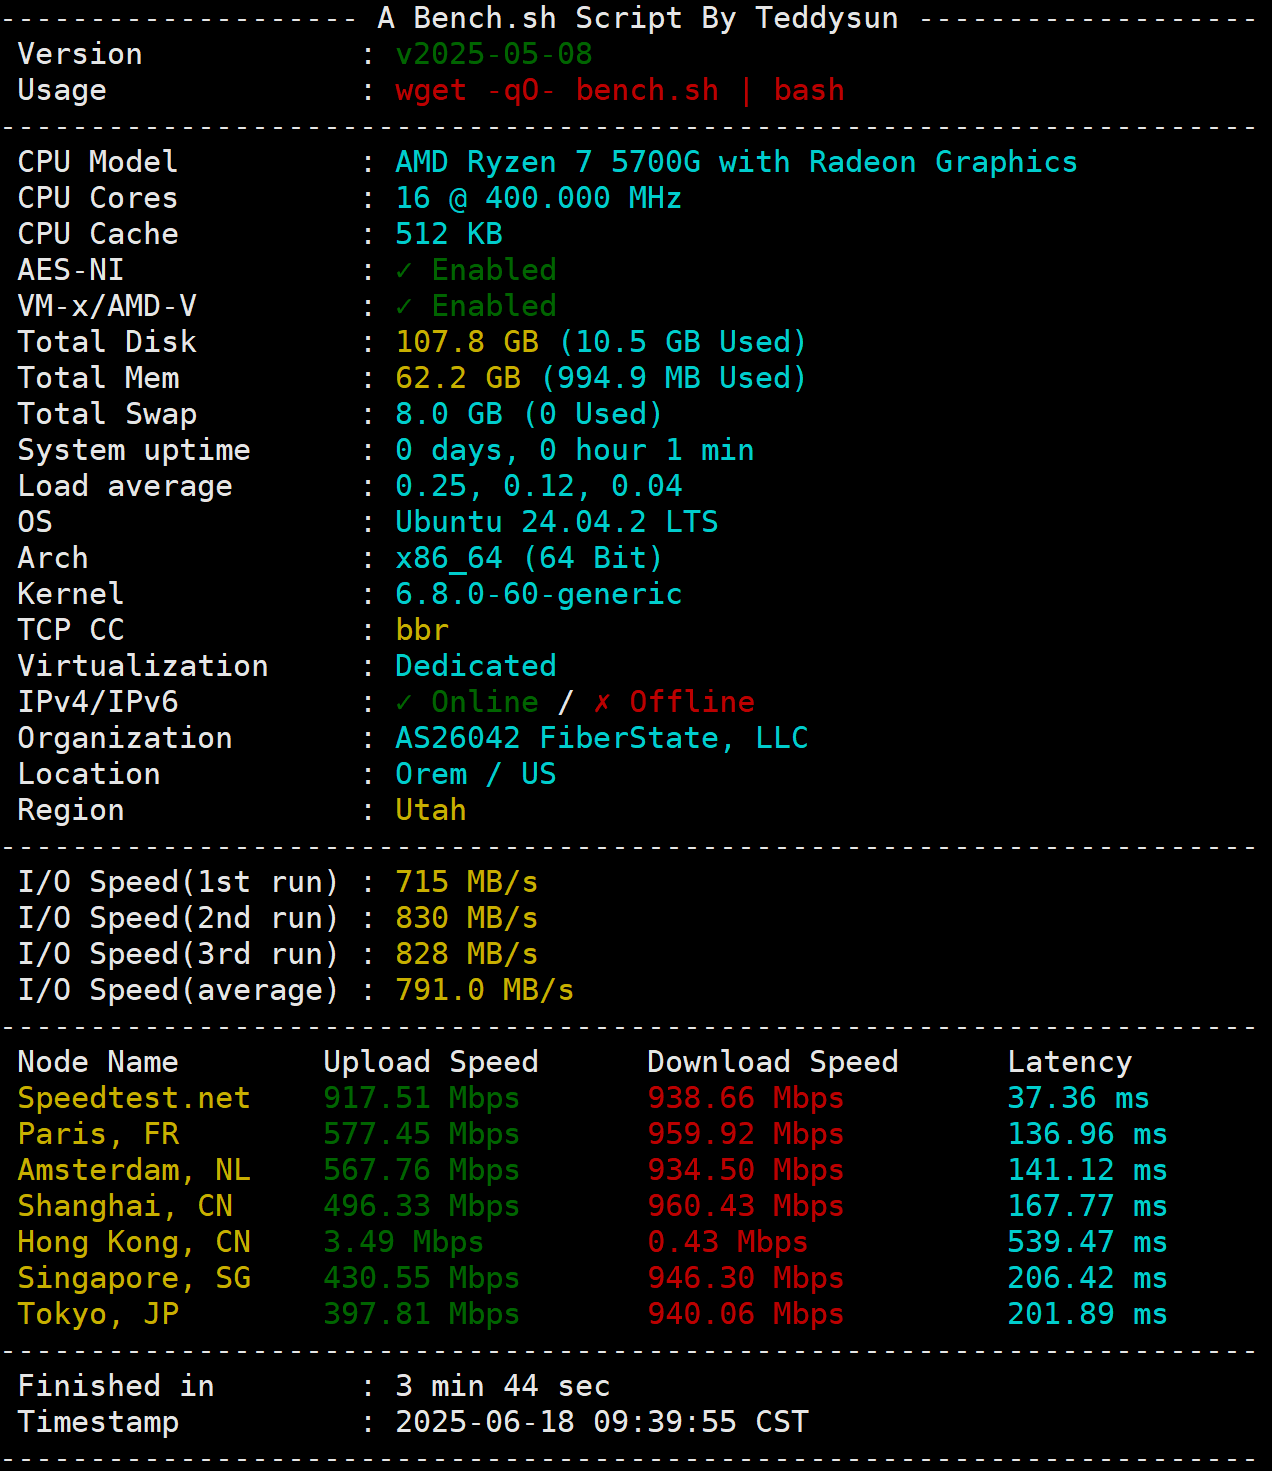Image resolution: width=1272 pixels, height=1471 pixels.
Task: Click the Virtualization value Dedicated
Action: click(475, 665)
